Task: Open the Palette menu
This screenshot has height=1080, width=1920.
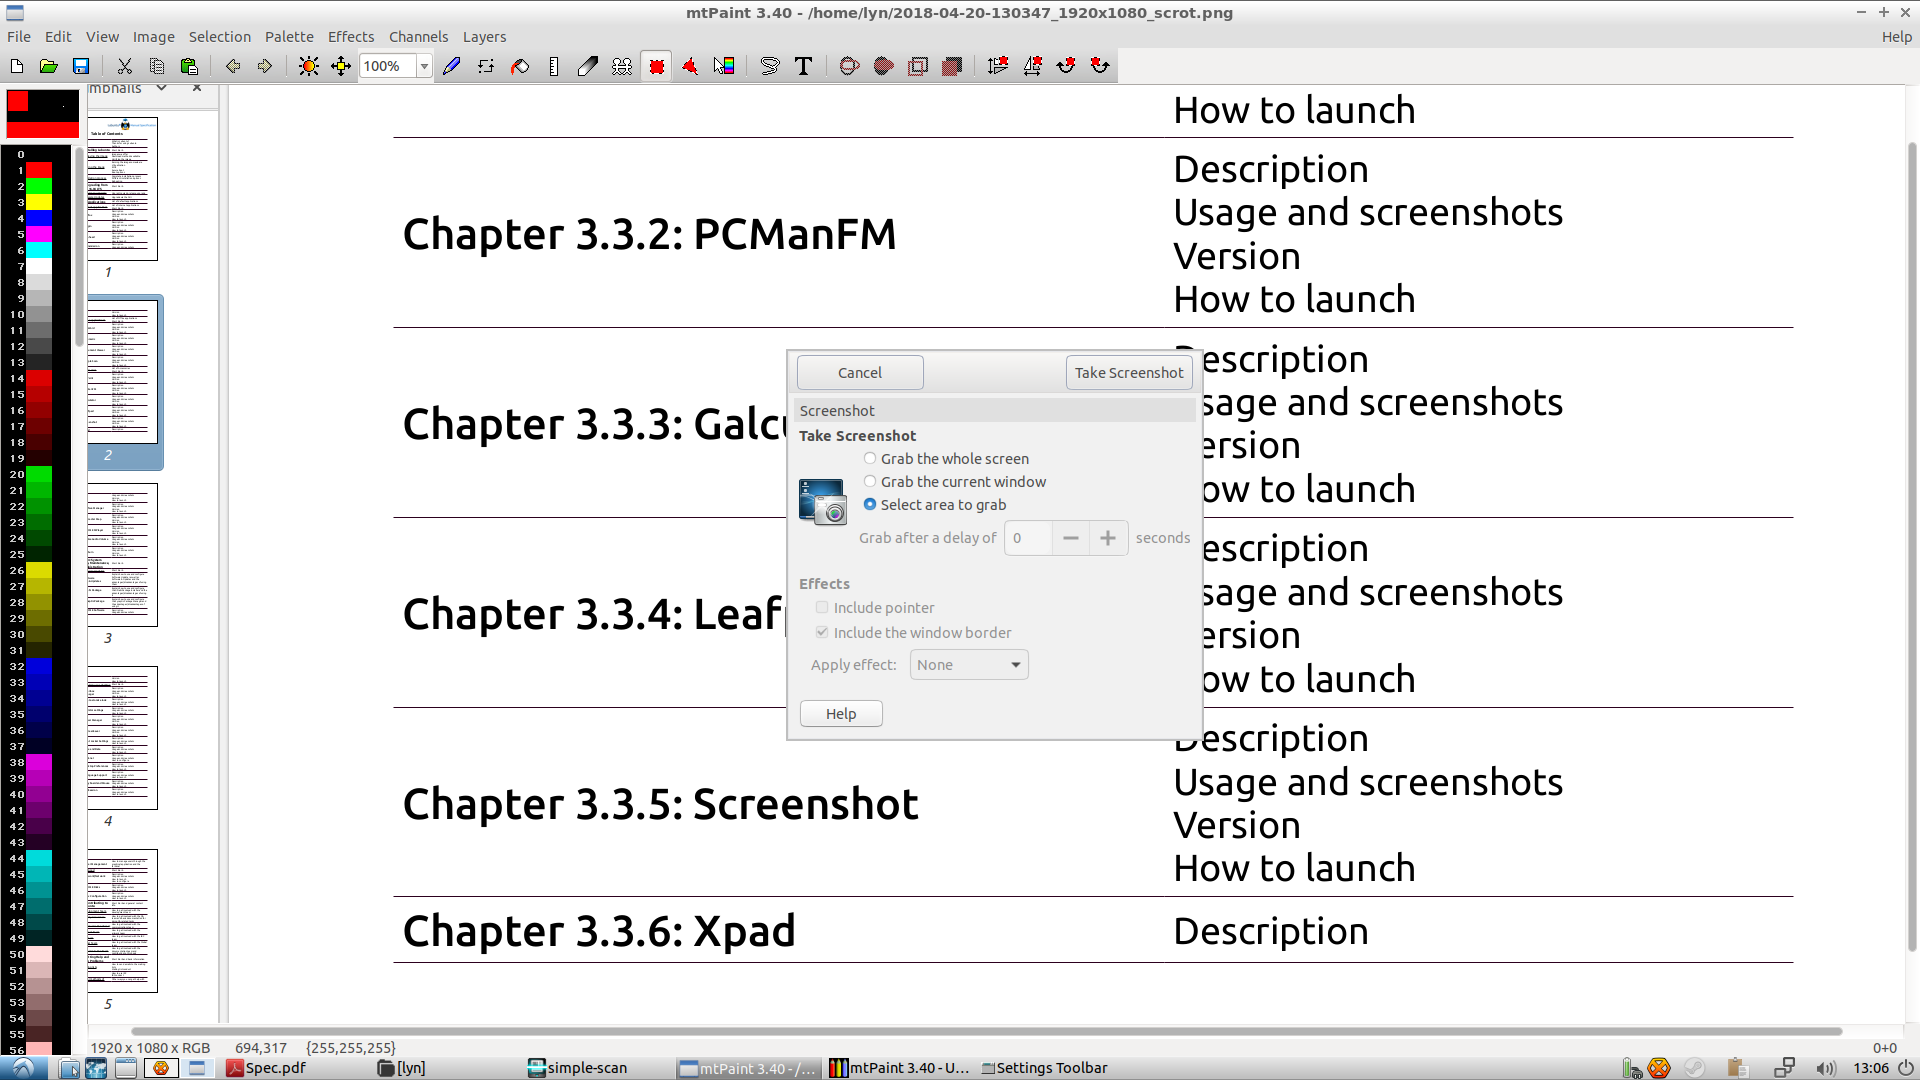Action: coord(289,37)
